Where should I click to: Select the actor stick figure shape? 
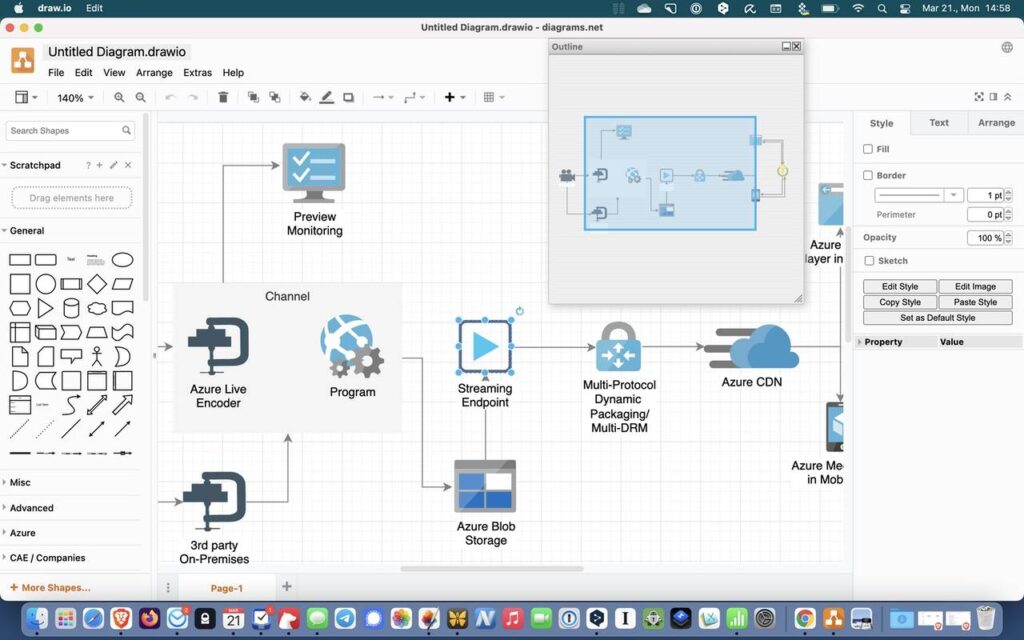click(97, 357)
